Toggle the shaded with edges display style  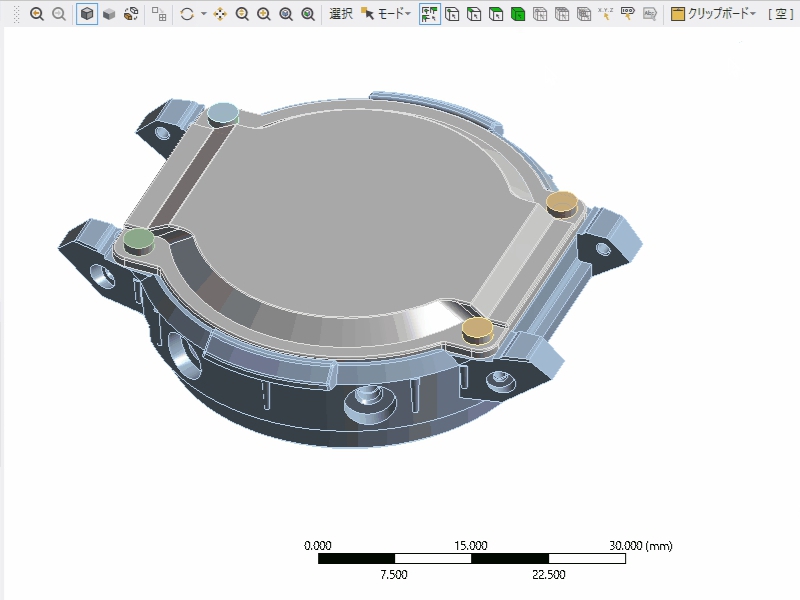(x=87, y=14)
